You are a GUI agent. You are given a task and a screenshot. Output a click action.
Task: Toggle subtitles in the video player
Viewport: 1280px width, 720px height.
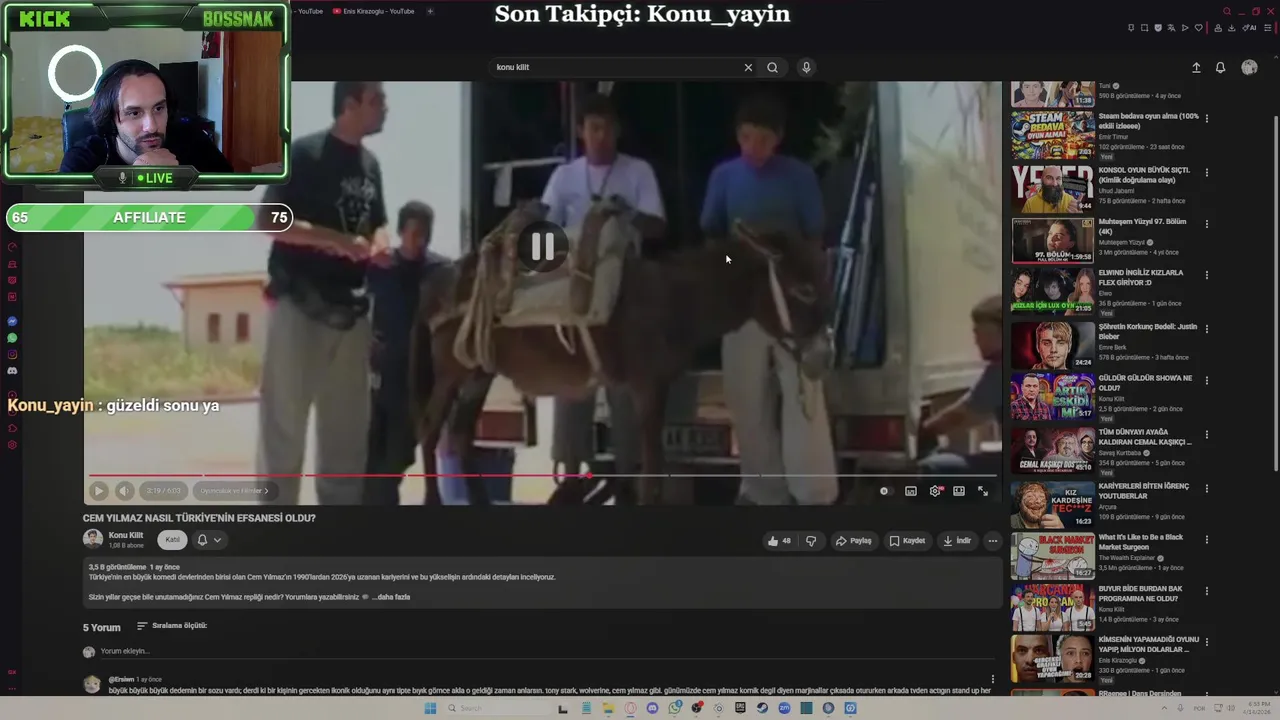tap(910, 491)
